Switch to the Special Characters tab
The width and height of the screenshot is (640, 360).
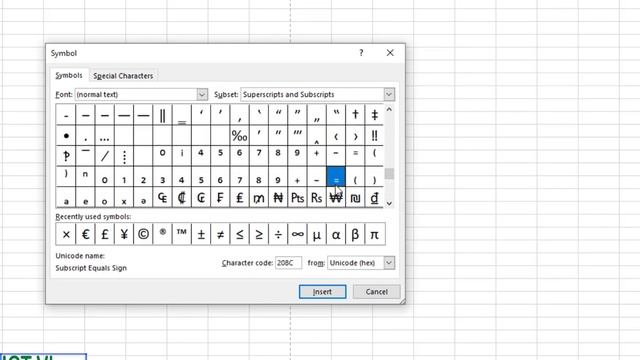click(x=123, y=76)
